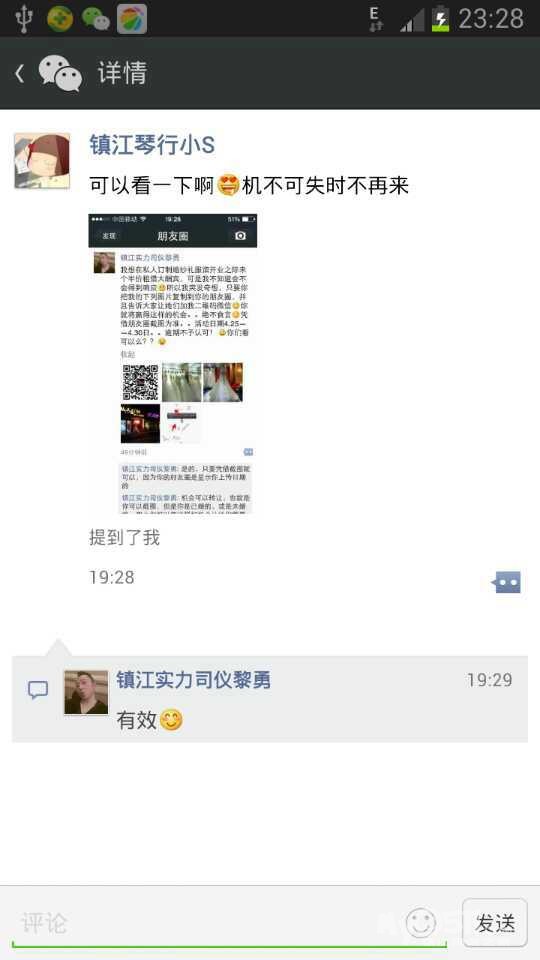Open the emoji smiley picker
The height and width of the screenshot is (960, 540).
421,923
